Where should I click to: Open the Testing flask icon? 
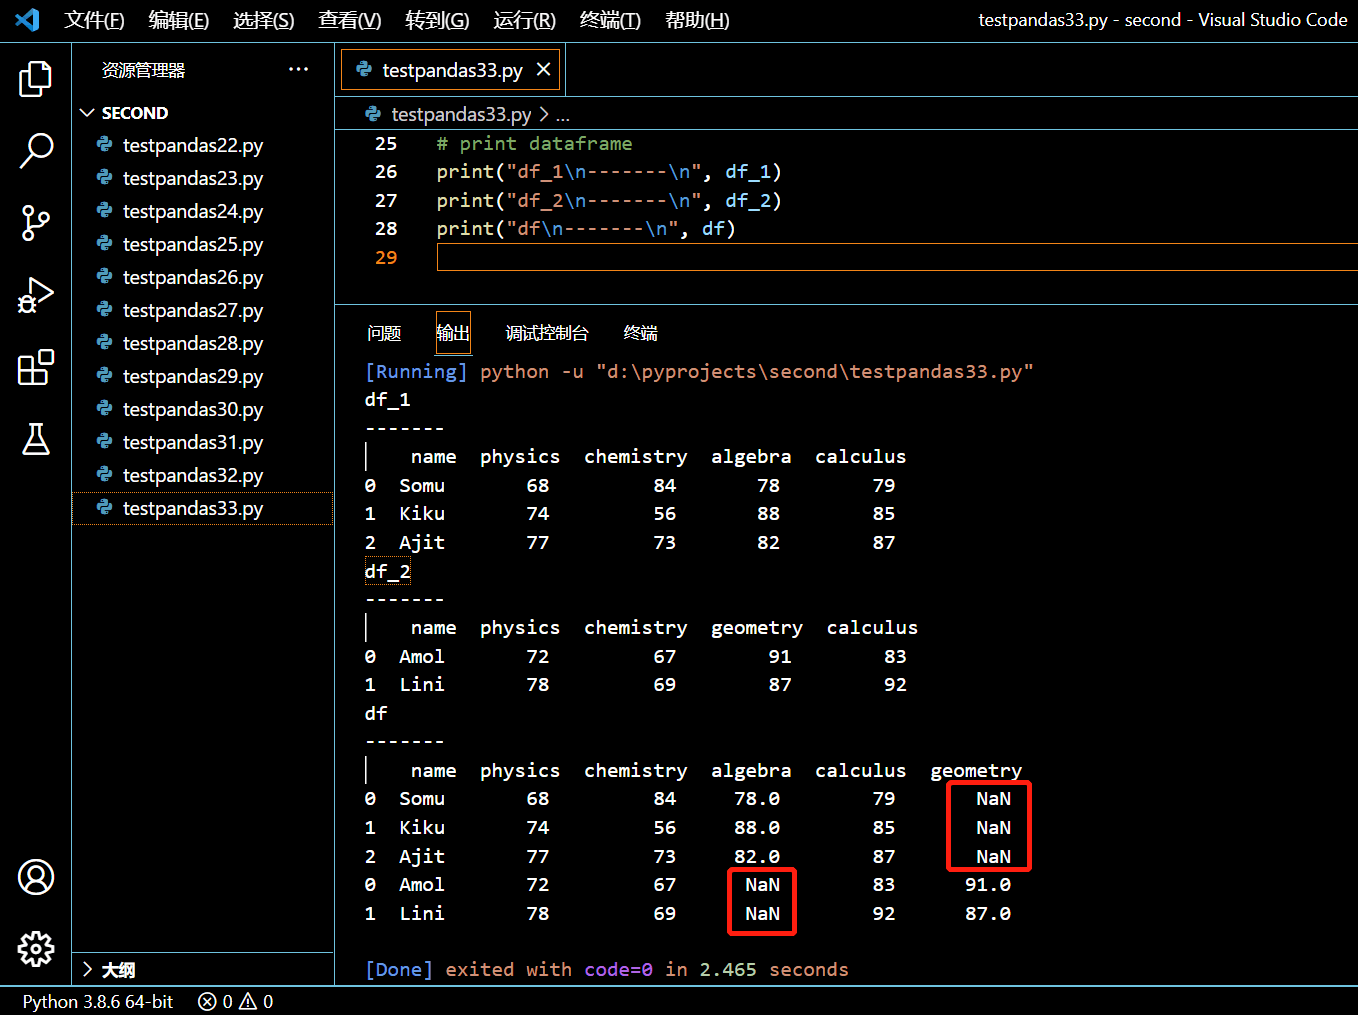35,439
